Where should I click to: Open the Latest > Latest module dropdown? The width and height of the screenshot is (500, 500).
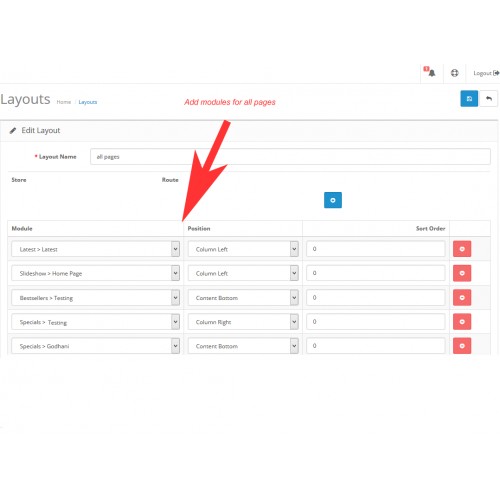[95, 249]
